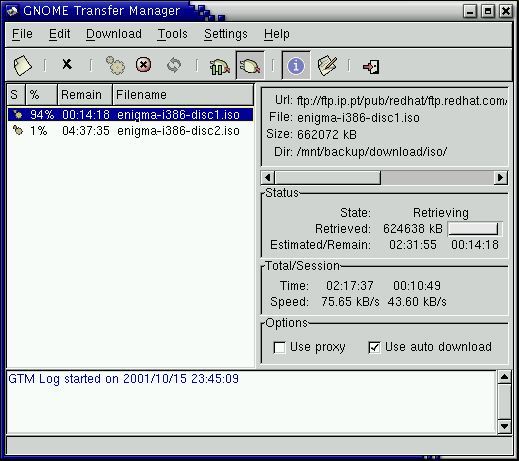This screenshot has height=461, width=519.
Task: Click the Restart arrows toolbar icon
Action: 174,65
